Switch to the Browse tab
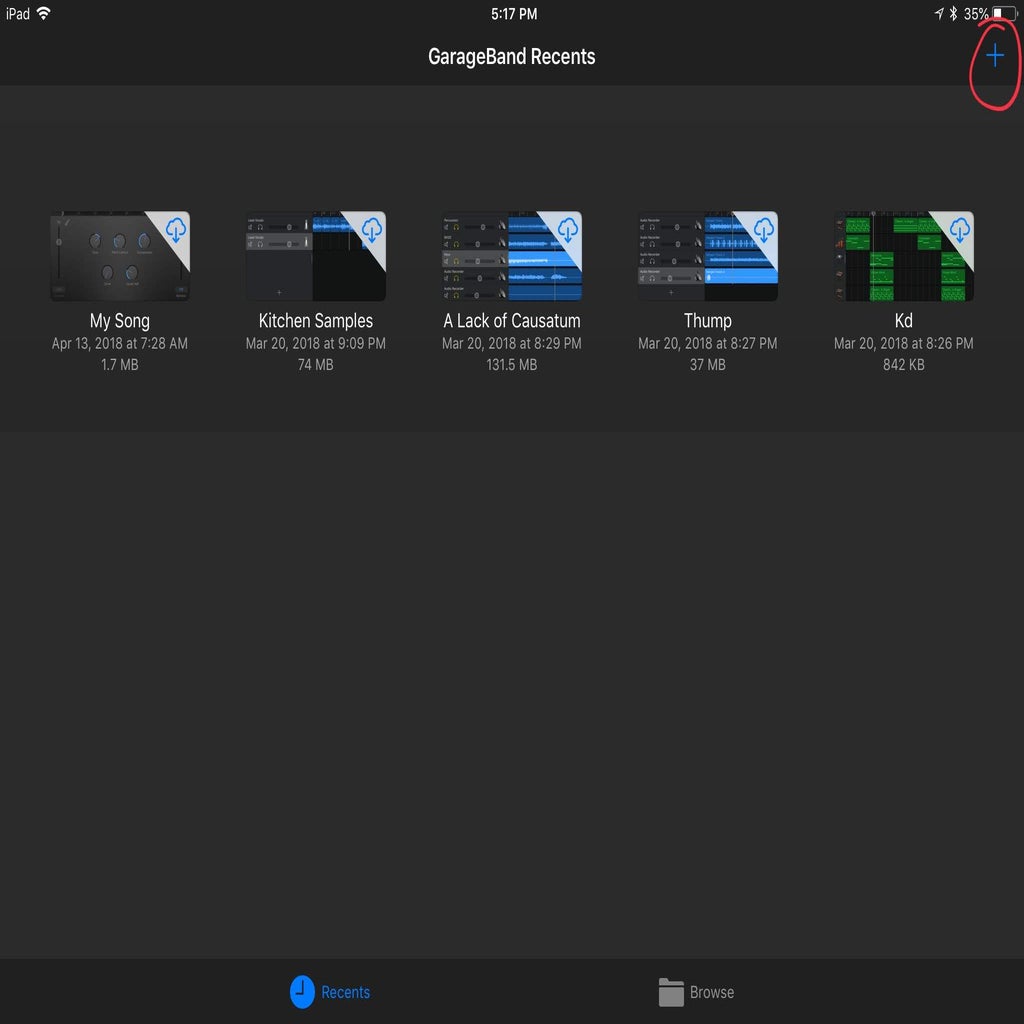This screenshot has width=1024, height=1024. pos(696,991)
